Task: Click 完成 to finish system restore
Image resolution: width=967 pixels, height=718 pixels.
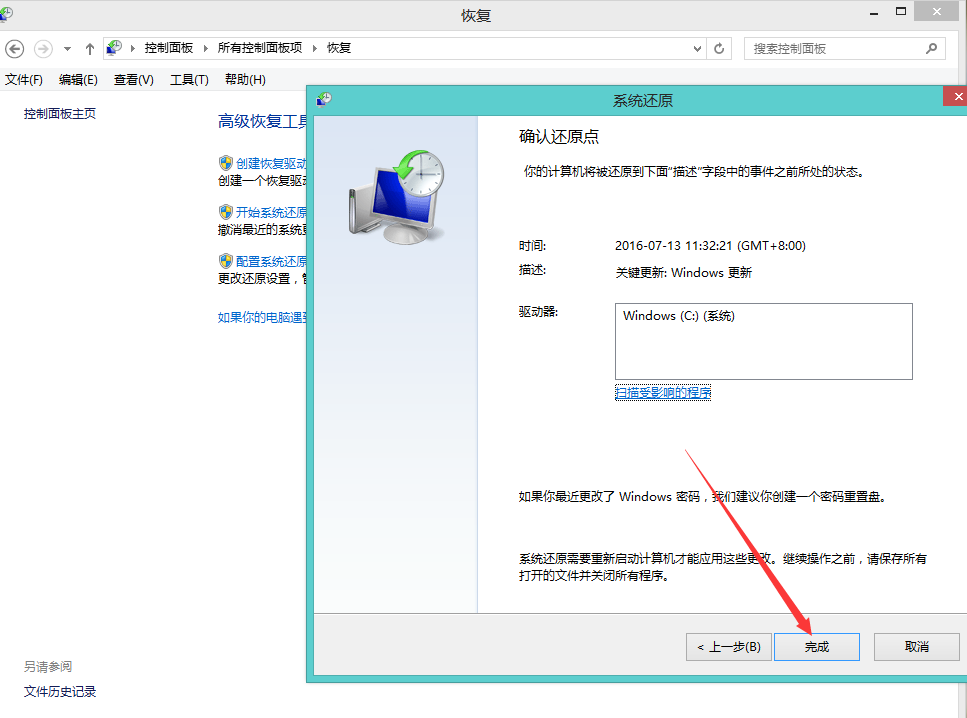Action: pos(817,646)
